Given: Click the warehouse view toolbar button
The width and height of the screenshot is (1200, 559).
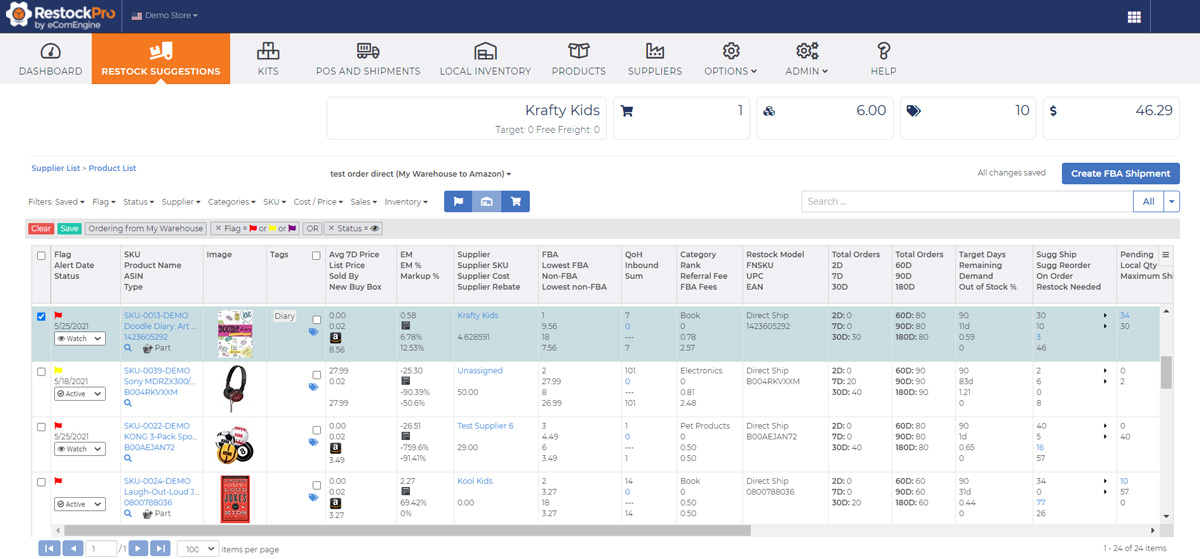Looking at the screenshot, I should [487, 201].
